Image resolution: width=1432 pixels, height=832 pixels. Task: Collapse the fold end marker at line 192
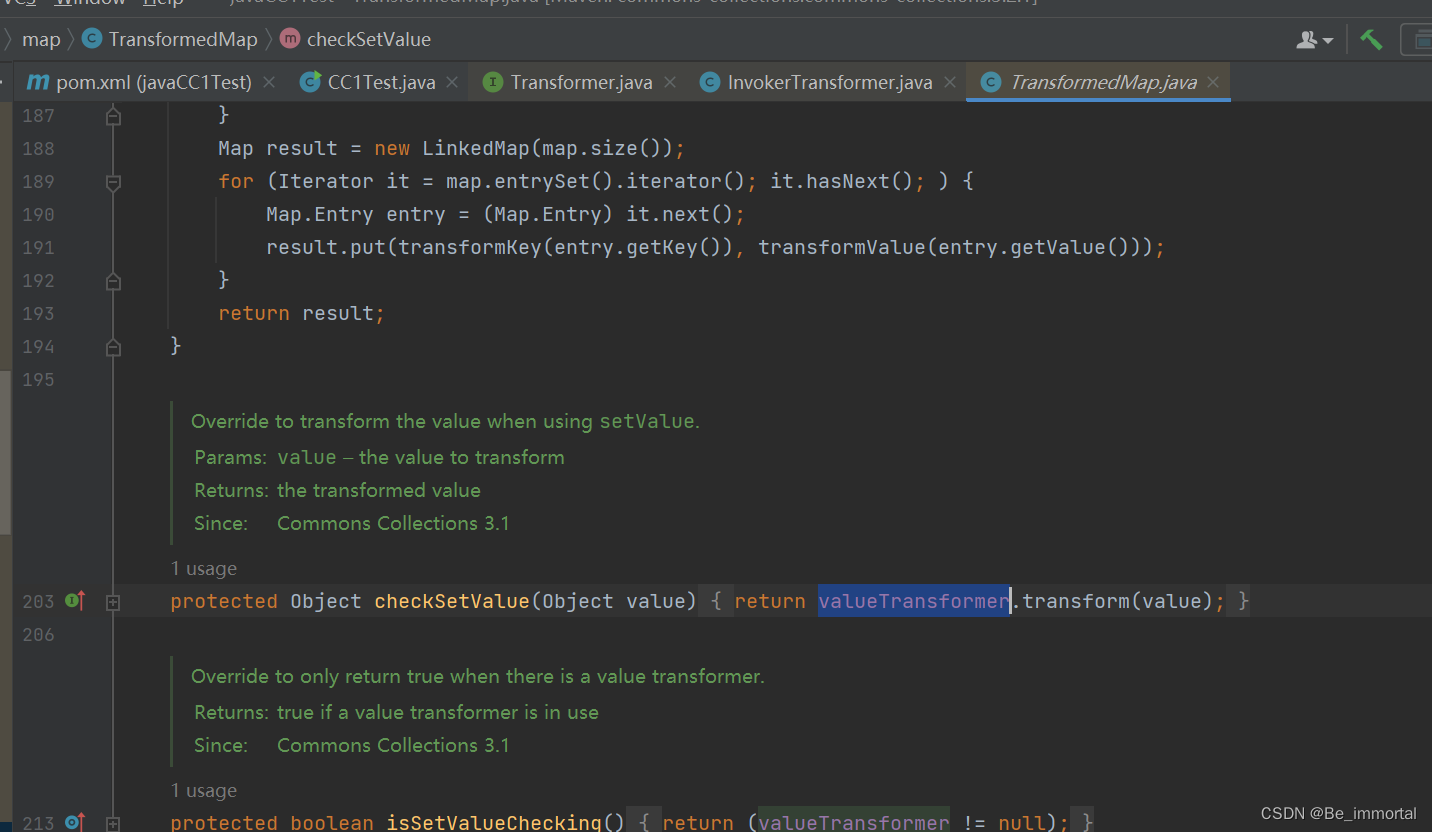coord(113,282)
